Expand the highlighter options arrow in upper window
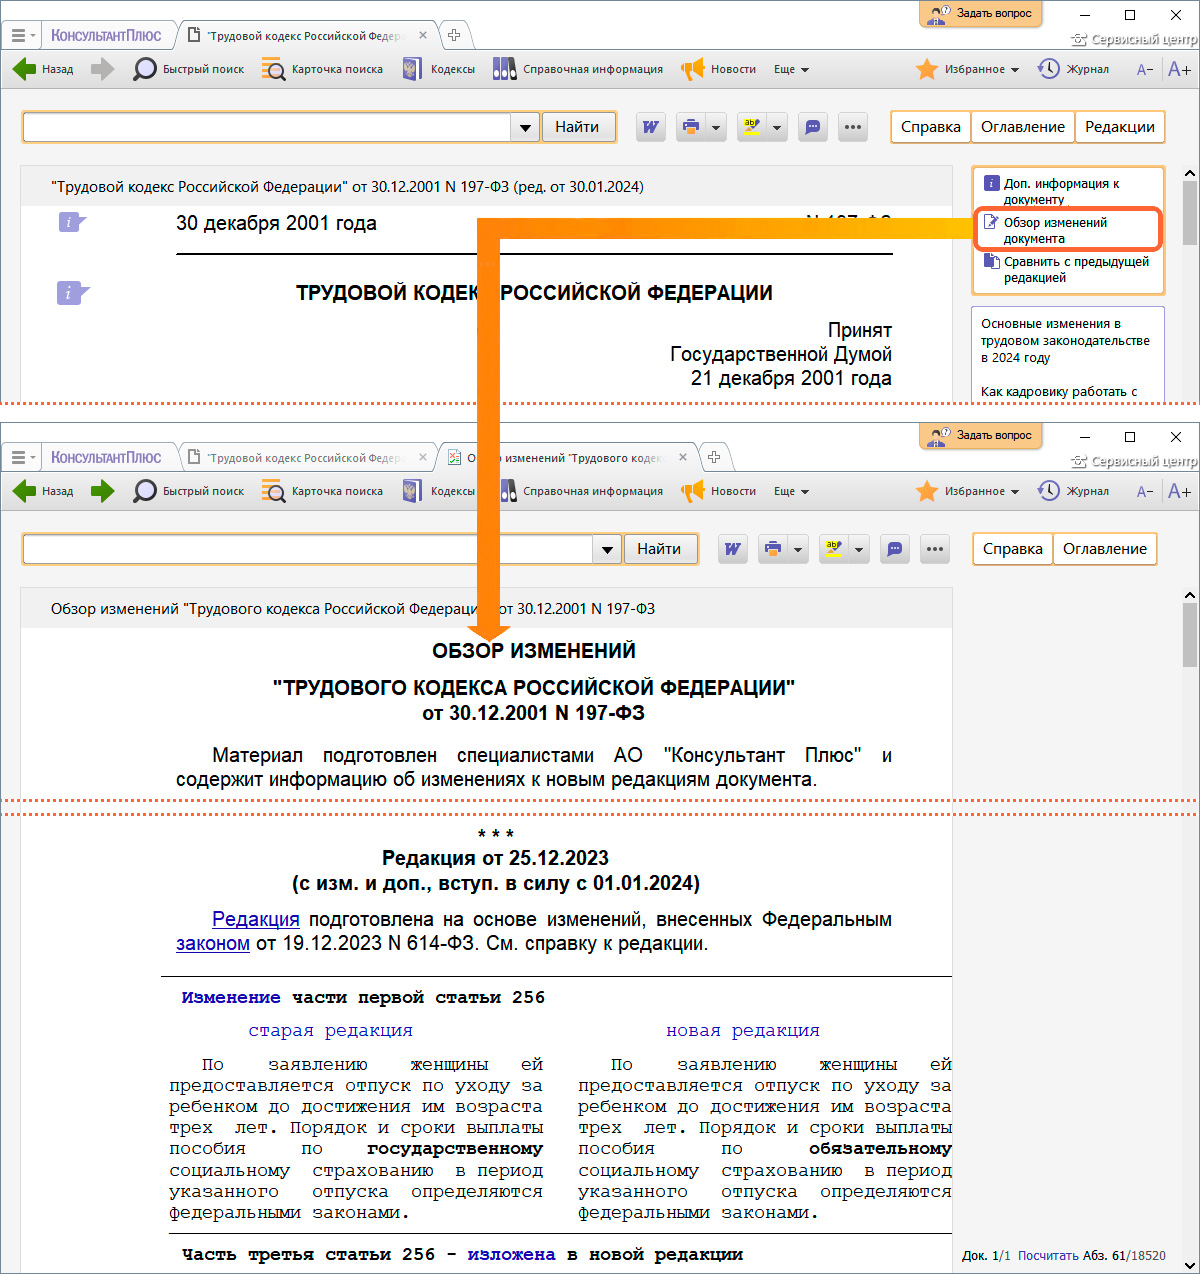 click(777, 127)
